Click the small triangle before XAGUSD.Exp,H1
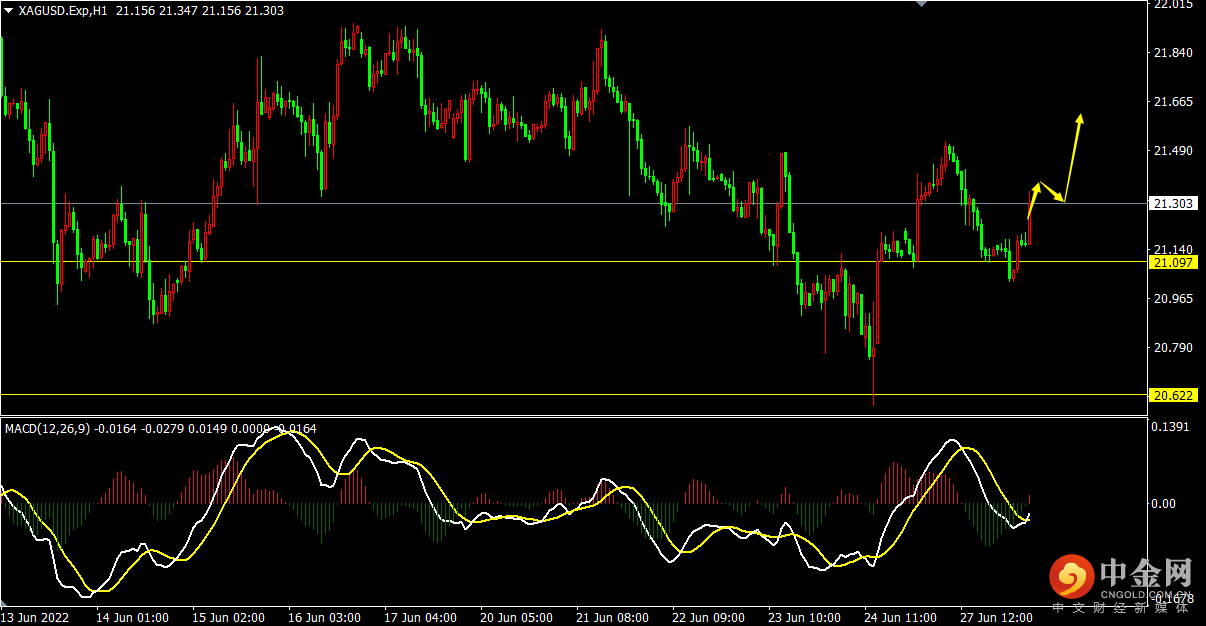Screen dimensions: 1206x626 (x=9, y=11)
